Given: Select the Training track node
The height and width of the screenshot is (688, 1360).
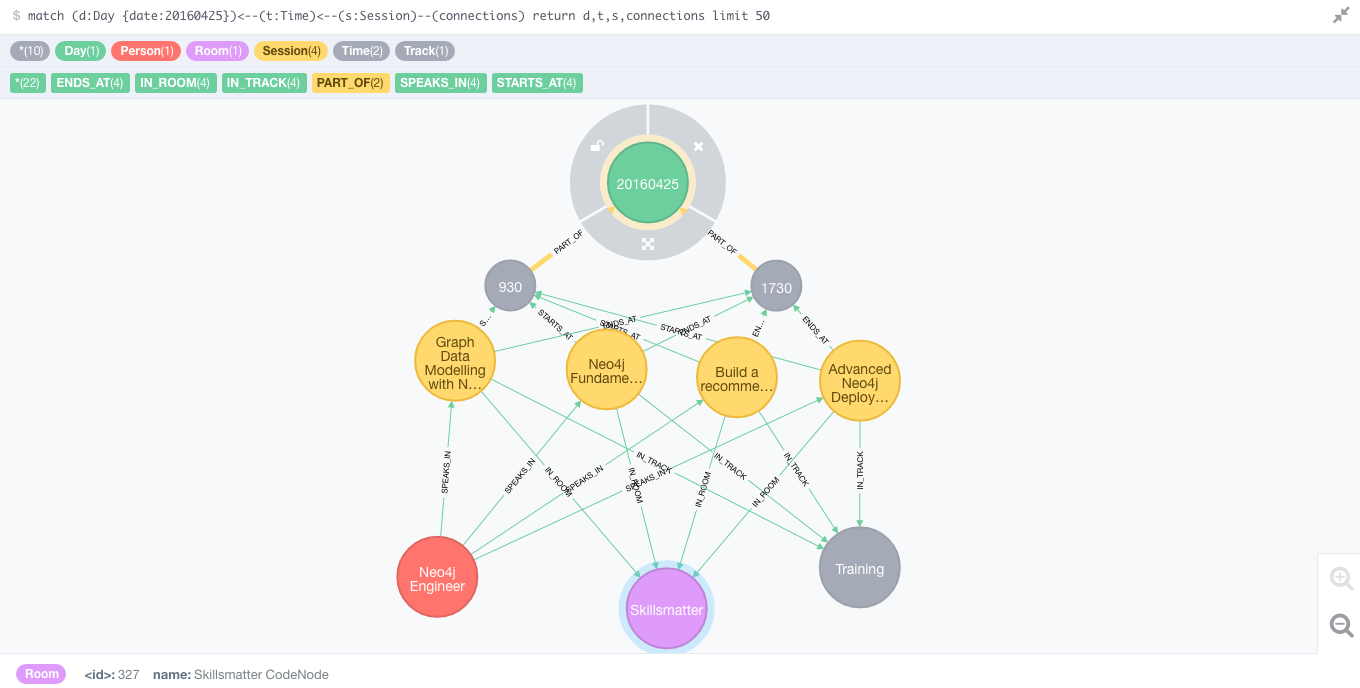Looking at the screenshot, I should point(859,568).
